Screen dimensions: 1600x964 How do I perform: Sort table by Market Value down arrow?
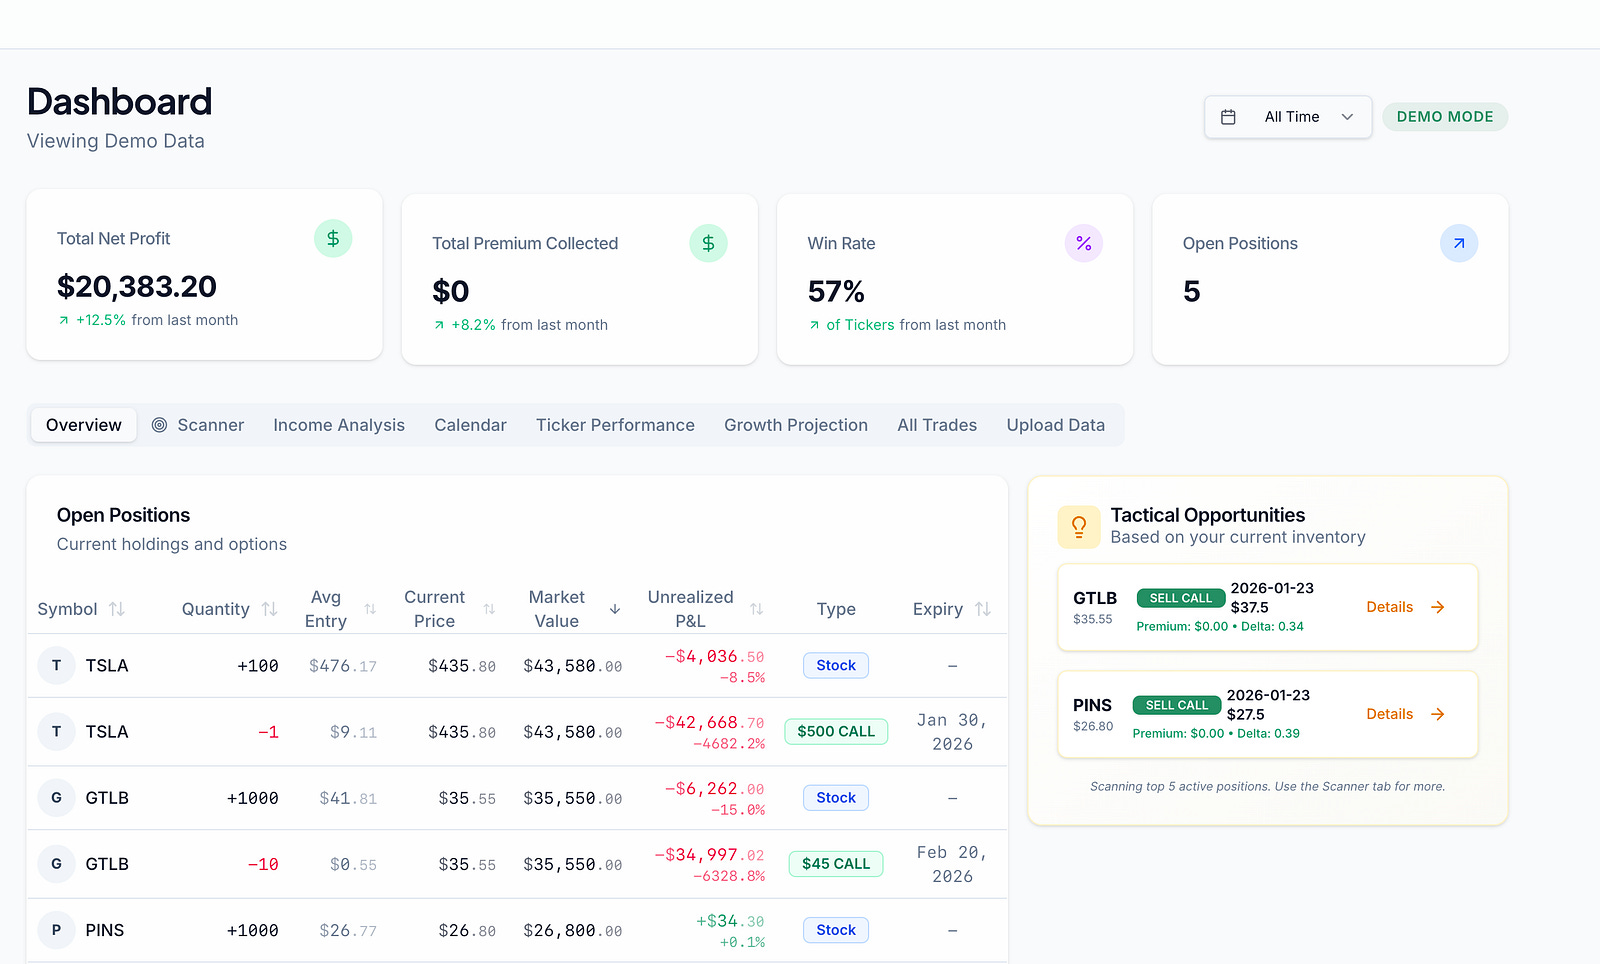tap(615, 609)
